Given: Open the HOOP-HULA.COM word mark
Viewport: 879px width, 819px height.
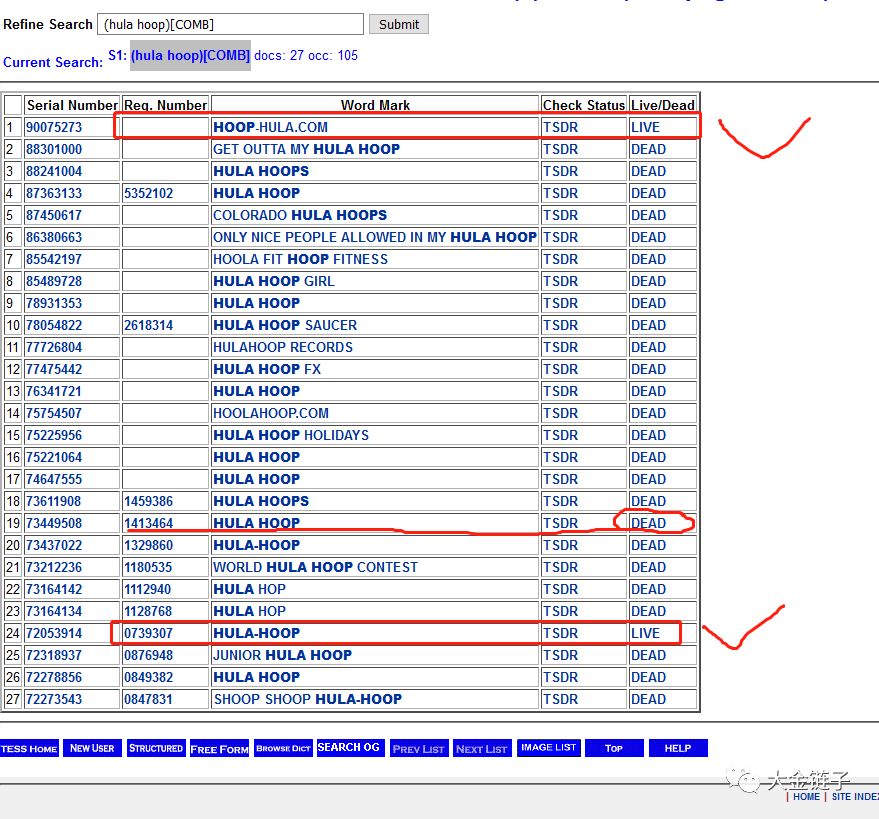Looking at the screenshot, I should pyautogui.click(x=270, y=127).
